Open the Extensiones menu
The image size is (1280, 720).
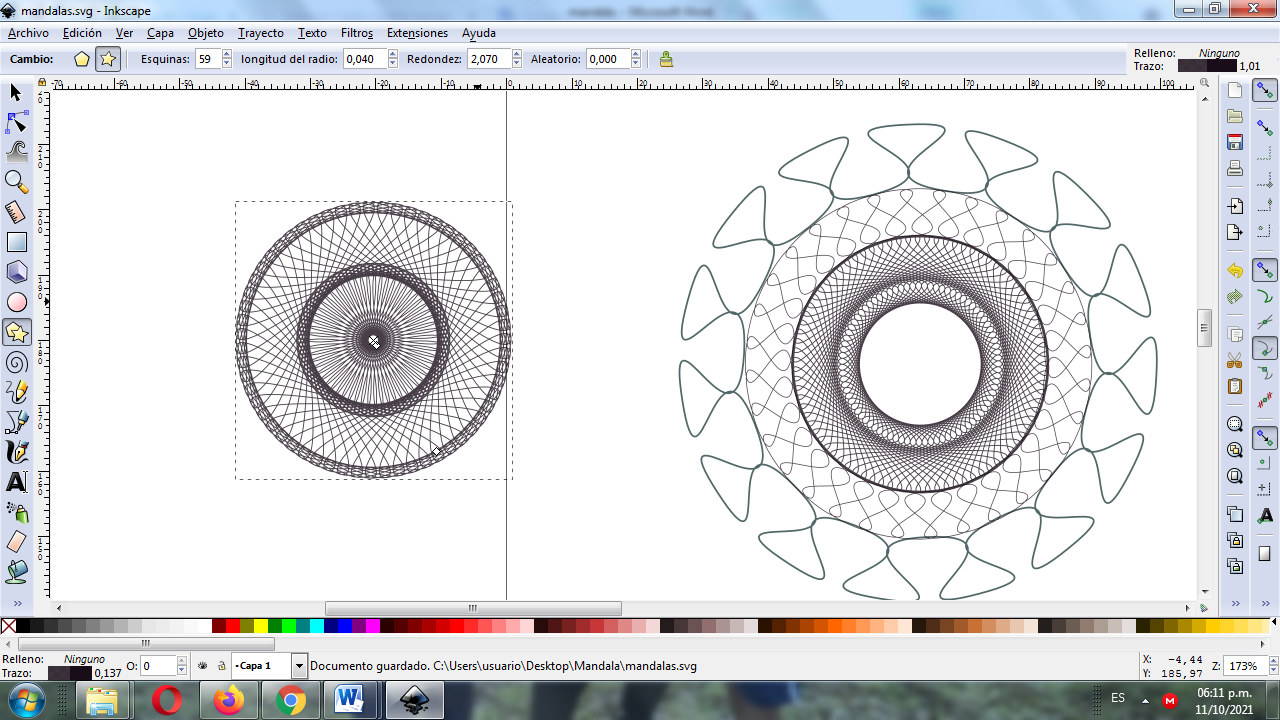click(x=417, y=33)
